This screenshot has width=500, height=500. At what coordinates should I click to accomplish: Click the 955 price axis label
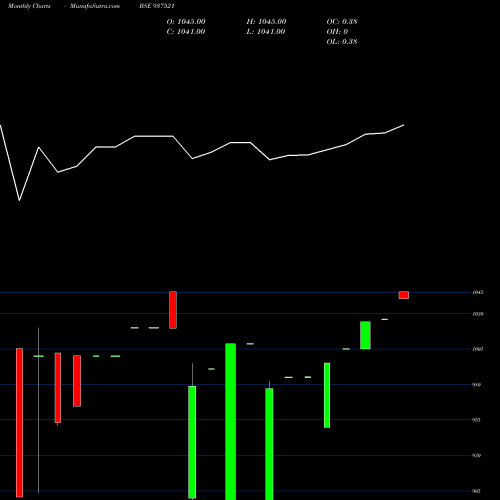[477, 420]
